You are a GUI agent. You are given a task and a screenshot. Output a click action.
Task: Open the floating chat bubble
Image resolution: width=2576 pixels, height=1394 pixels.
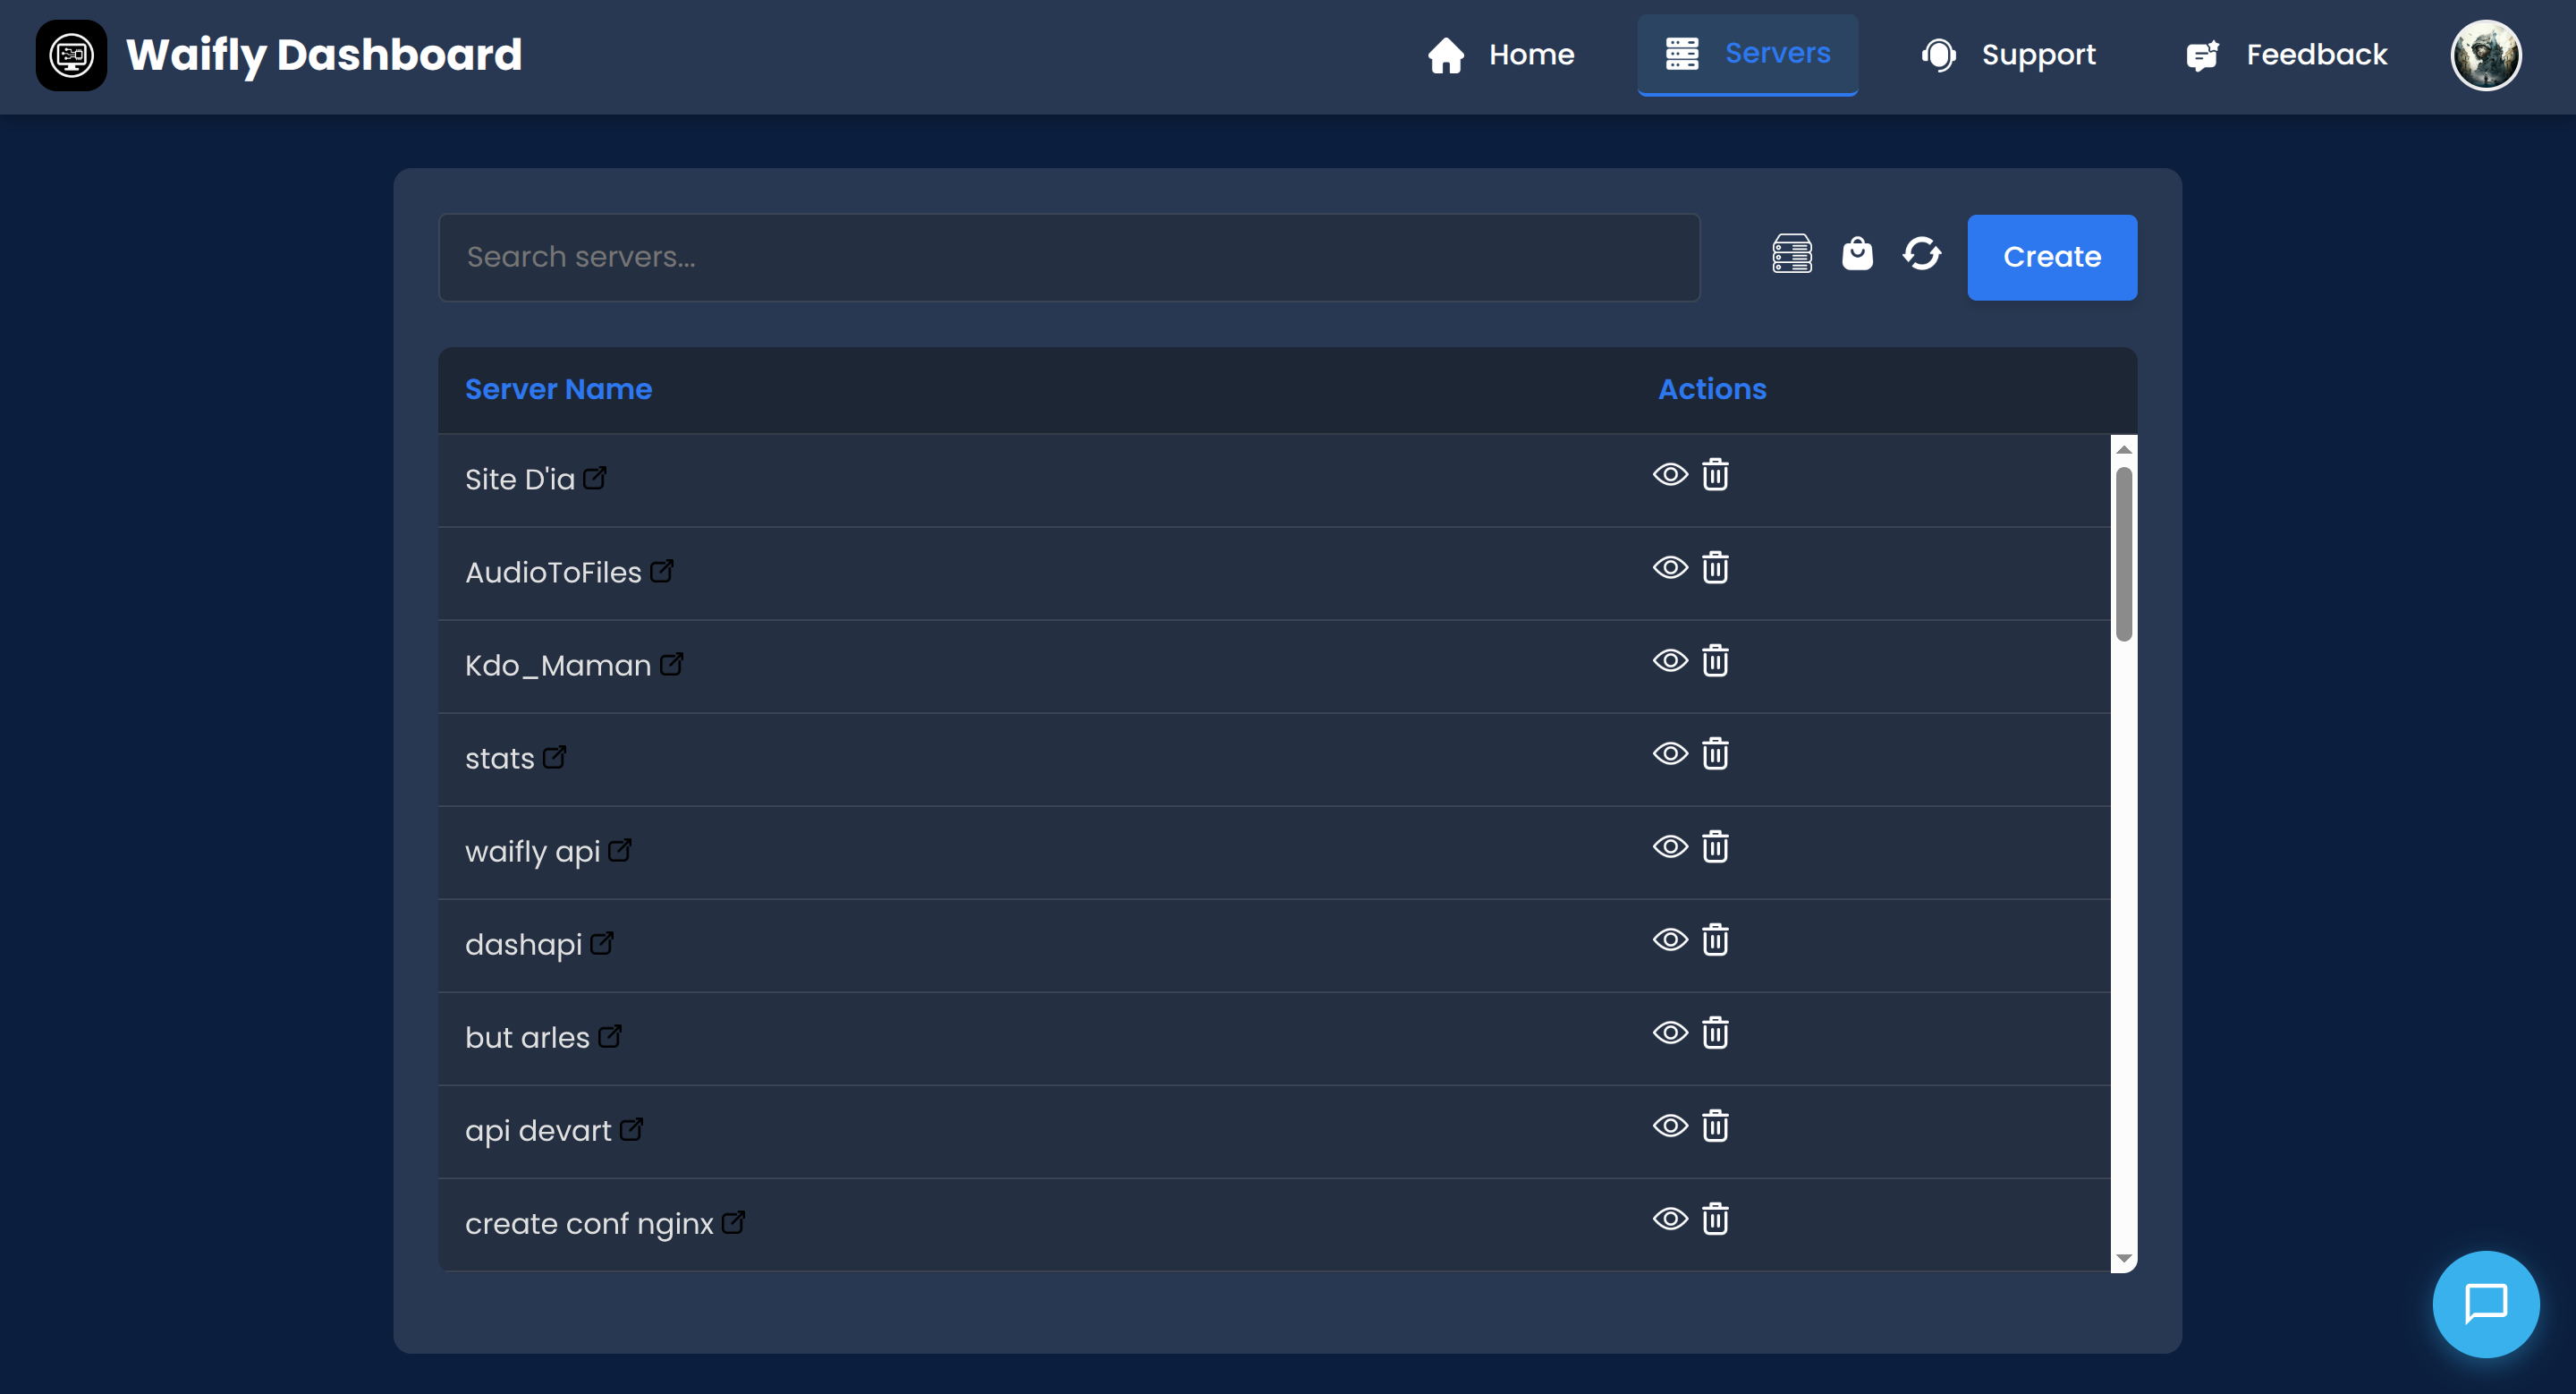(2485, 1303)
